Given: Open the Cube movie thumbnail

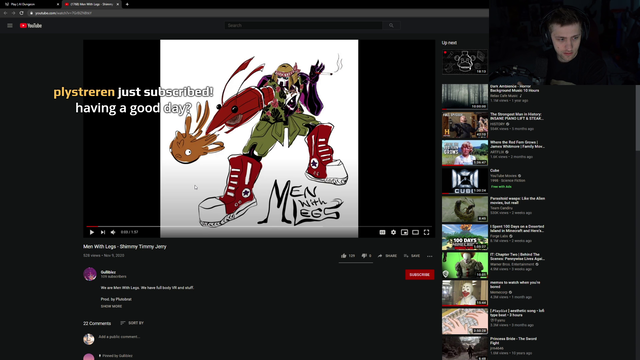Looking at the screenshot, I should click(464, 181).
